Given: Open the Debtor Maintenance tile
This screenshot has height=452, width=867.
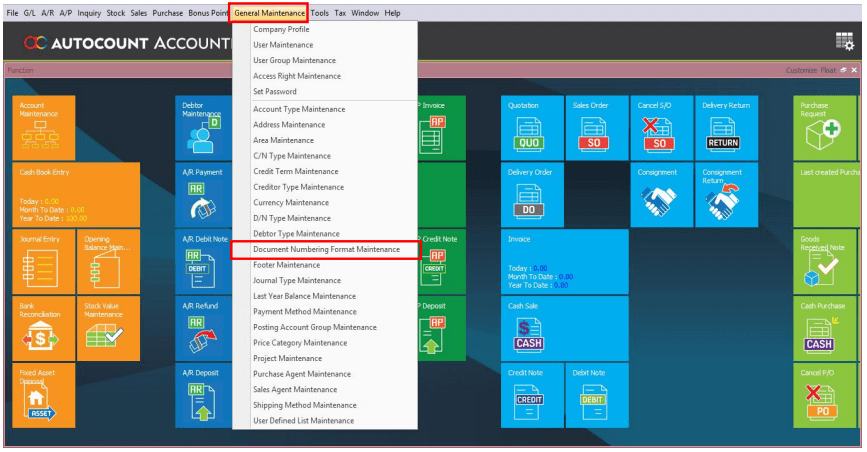Looking at the screenshot, I should [203, 128].
